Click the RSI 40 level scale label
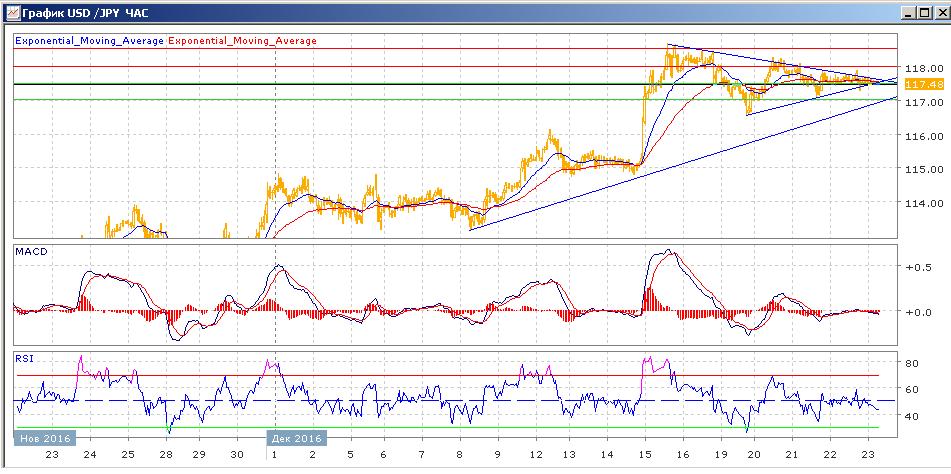Screen dimensions: 951x474 [912, 416]
